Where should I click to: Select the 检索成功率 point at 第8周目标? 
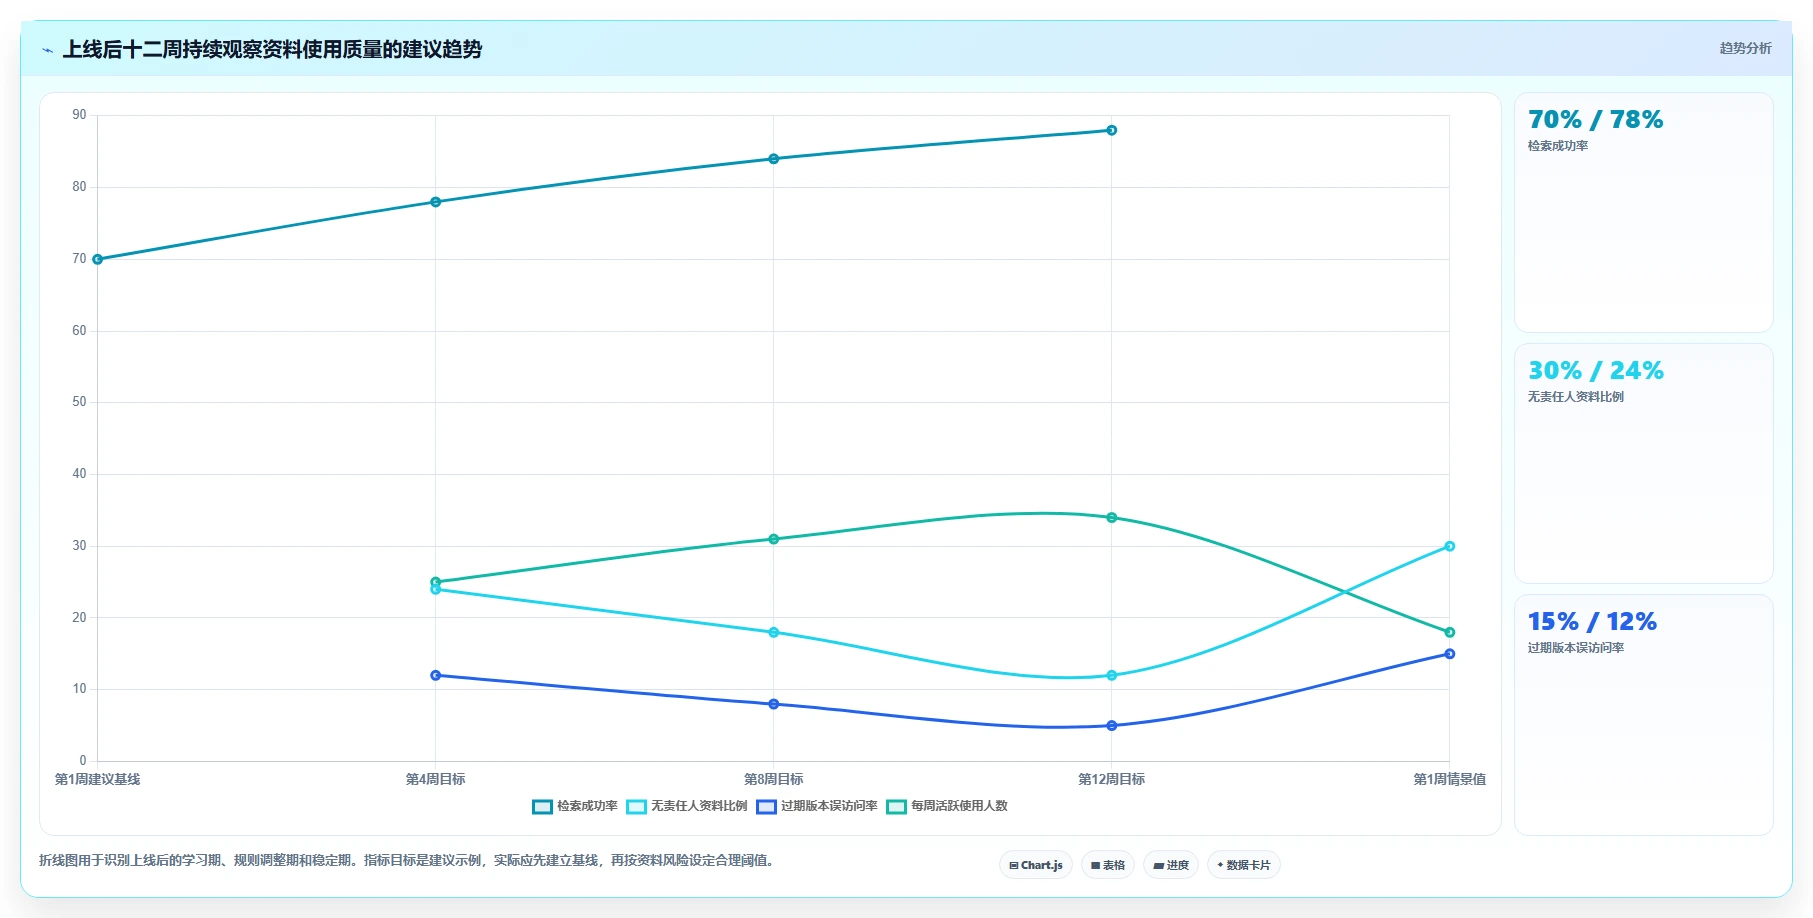(x=774, y=159)
